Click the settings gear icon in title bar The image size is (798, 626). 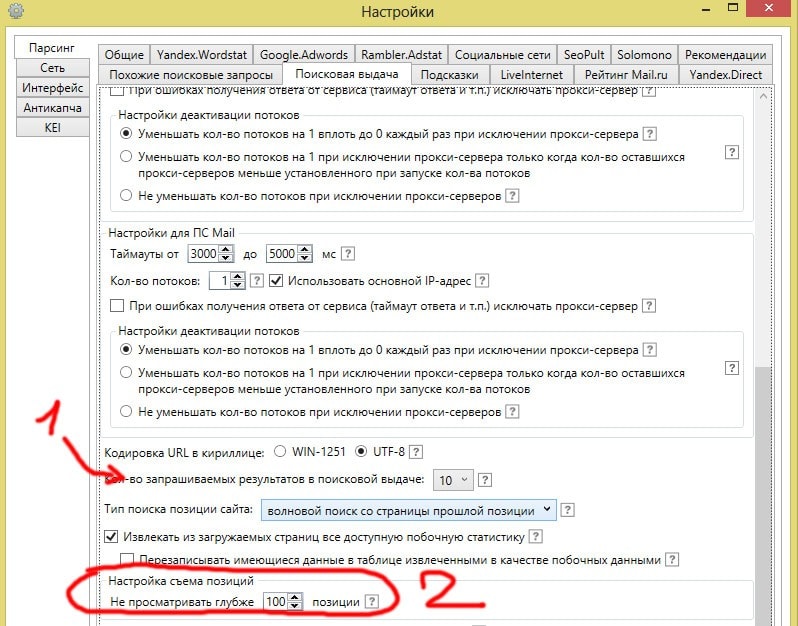click(16, 10)
